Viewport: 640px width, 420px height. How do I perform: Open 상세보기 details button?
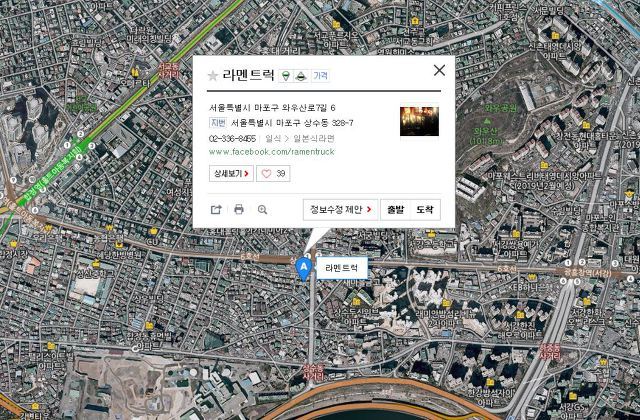tap(231, 173)
